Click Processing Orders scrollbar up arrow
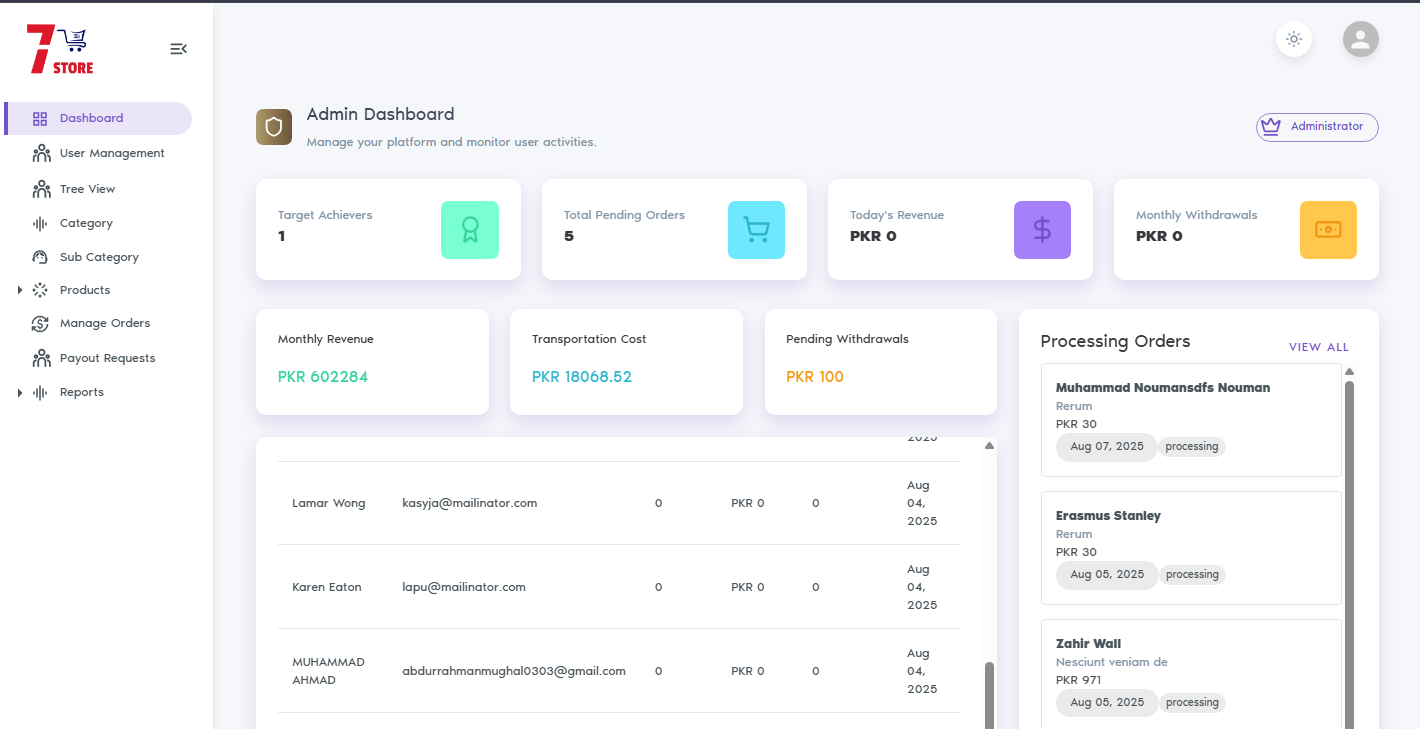The image size is (1420, 729). [x=1349, y=372]
